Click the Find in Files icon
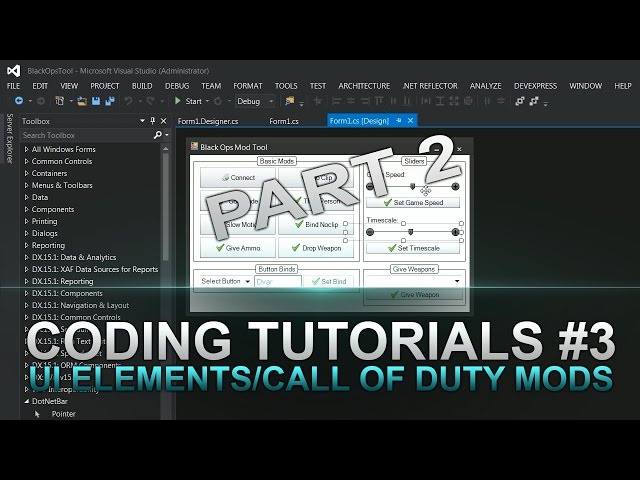 coord(290,101)
